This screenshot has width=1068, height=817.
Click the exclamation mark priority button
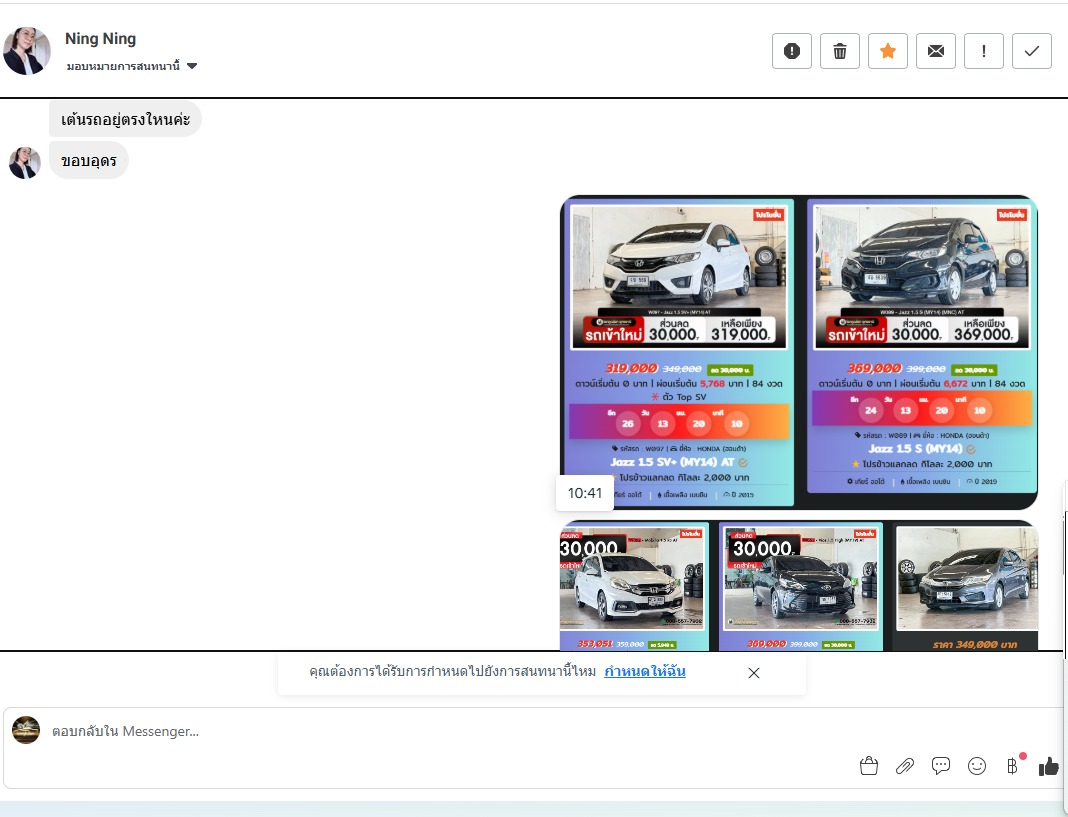coord(984,51)
